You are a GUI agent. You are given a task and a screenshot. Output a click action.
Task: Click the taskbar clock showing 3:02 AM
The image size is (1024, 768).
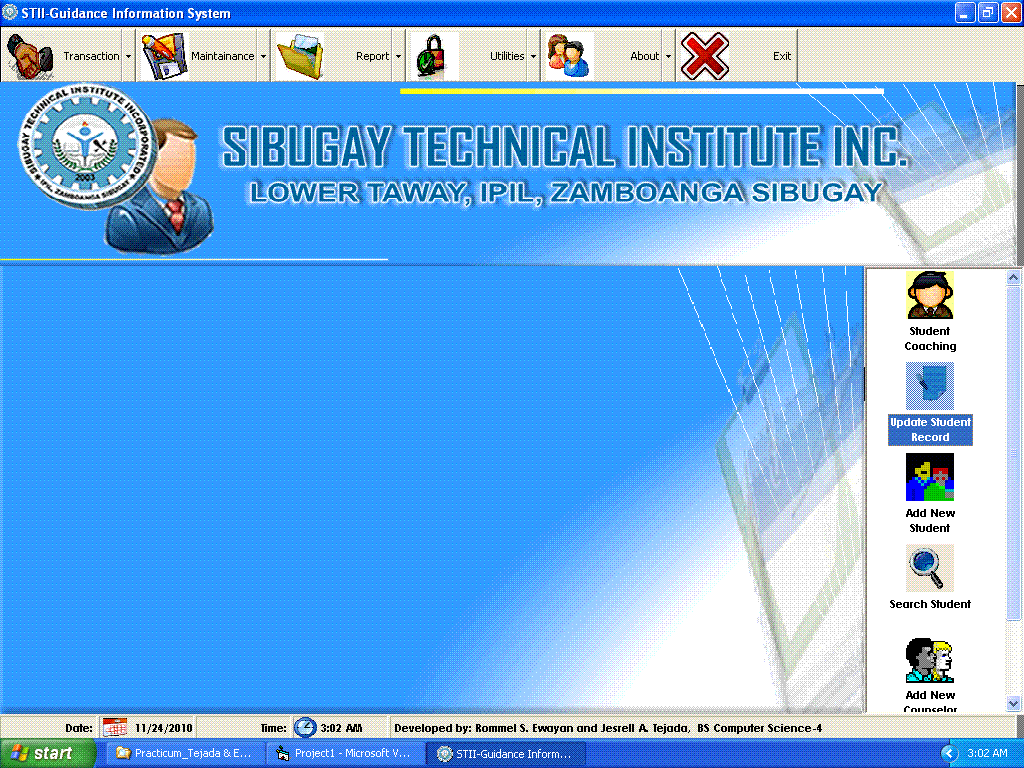point(987,753)
